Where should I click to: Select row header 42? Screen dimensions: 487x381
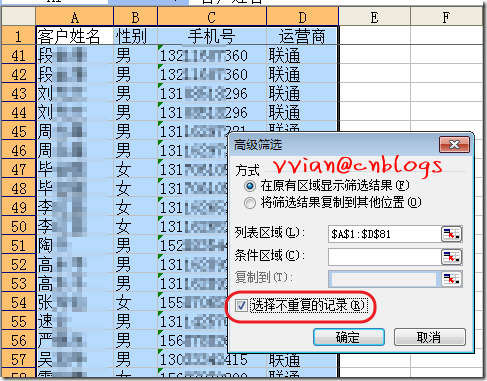(x=19, y=74)
